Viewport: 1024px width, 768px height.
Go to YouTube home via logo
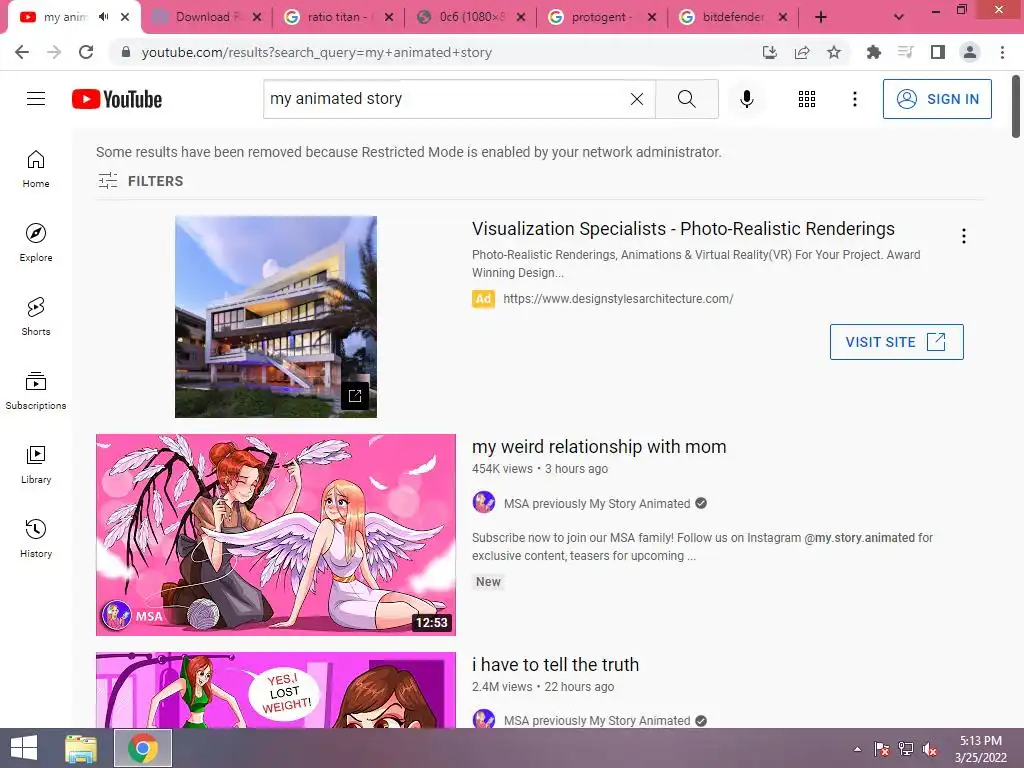117,99
